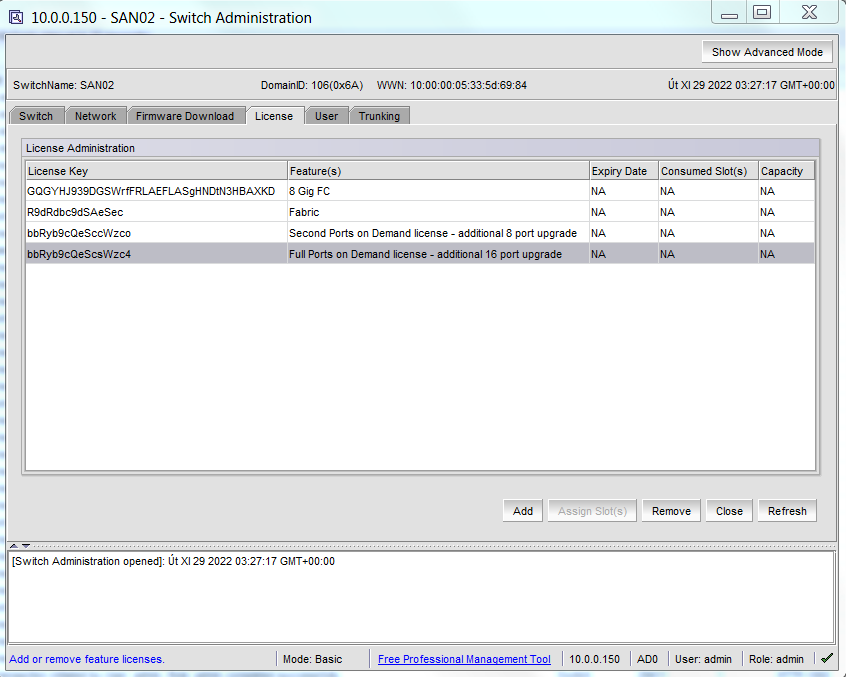Click the Close button

pos(729,511)
